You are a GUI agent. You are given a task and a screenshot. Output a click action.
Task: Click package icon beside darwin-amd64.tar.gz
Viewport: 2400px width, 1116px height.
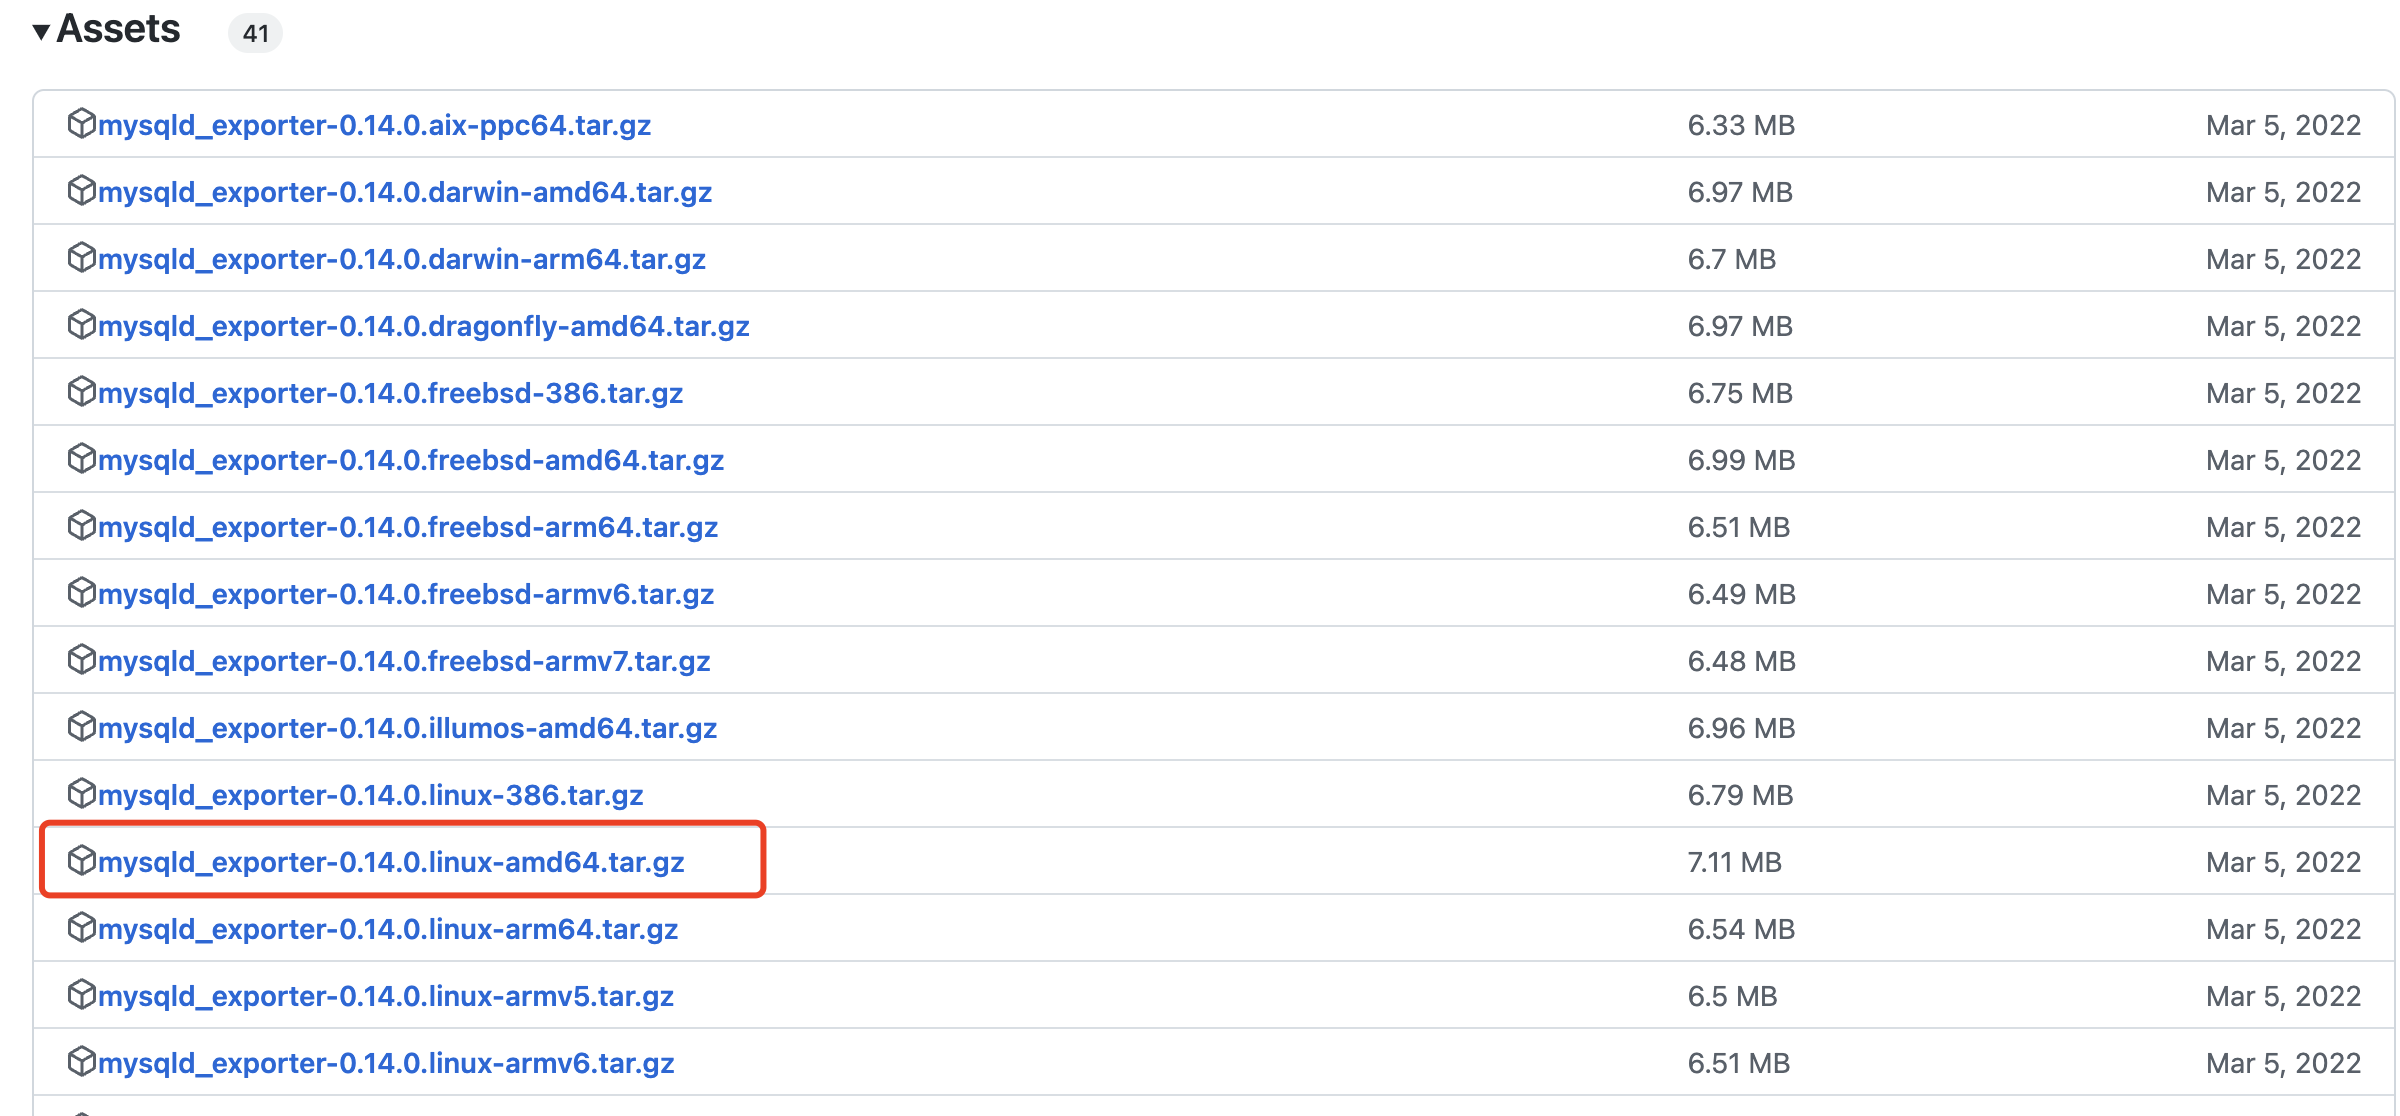[x=81, y=191]
